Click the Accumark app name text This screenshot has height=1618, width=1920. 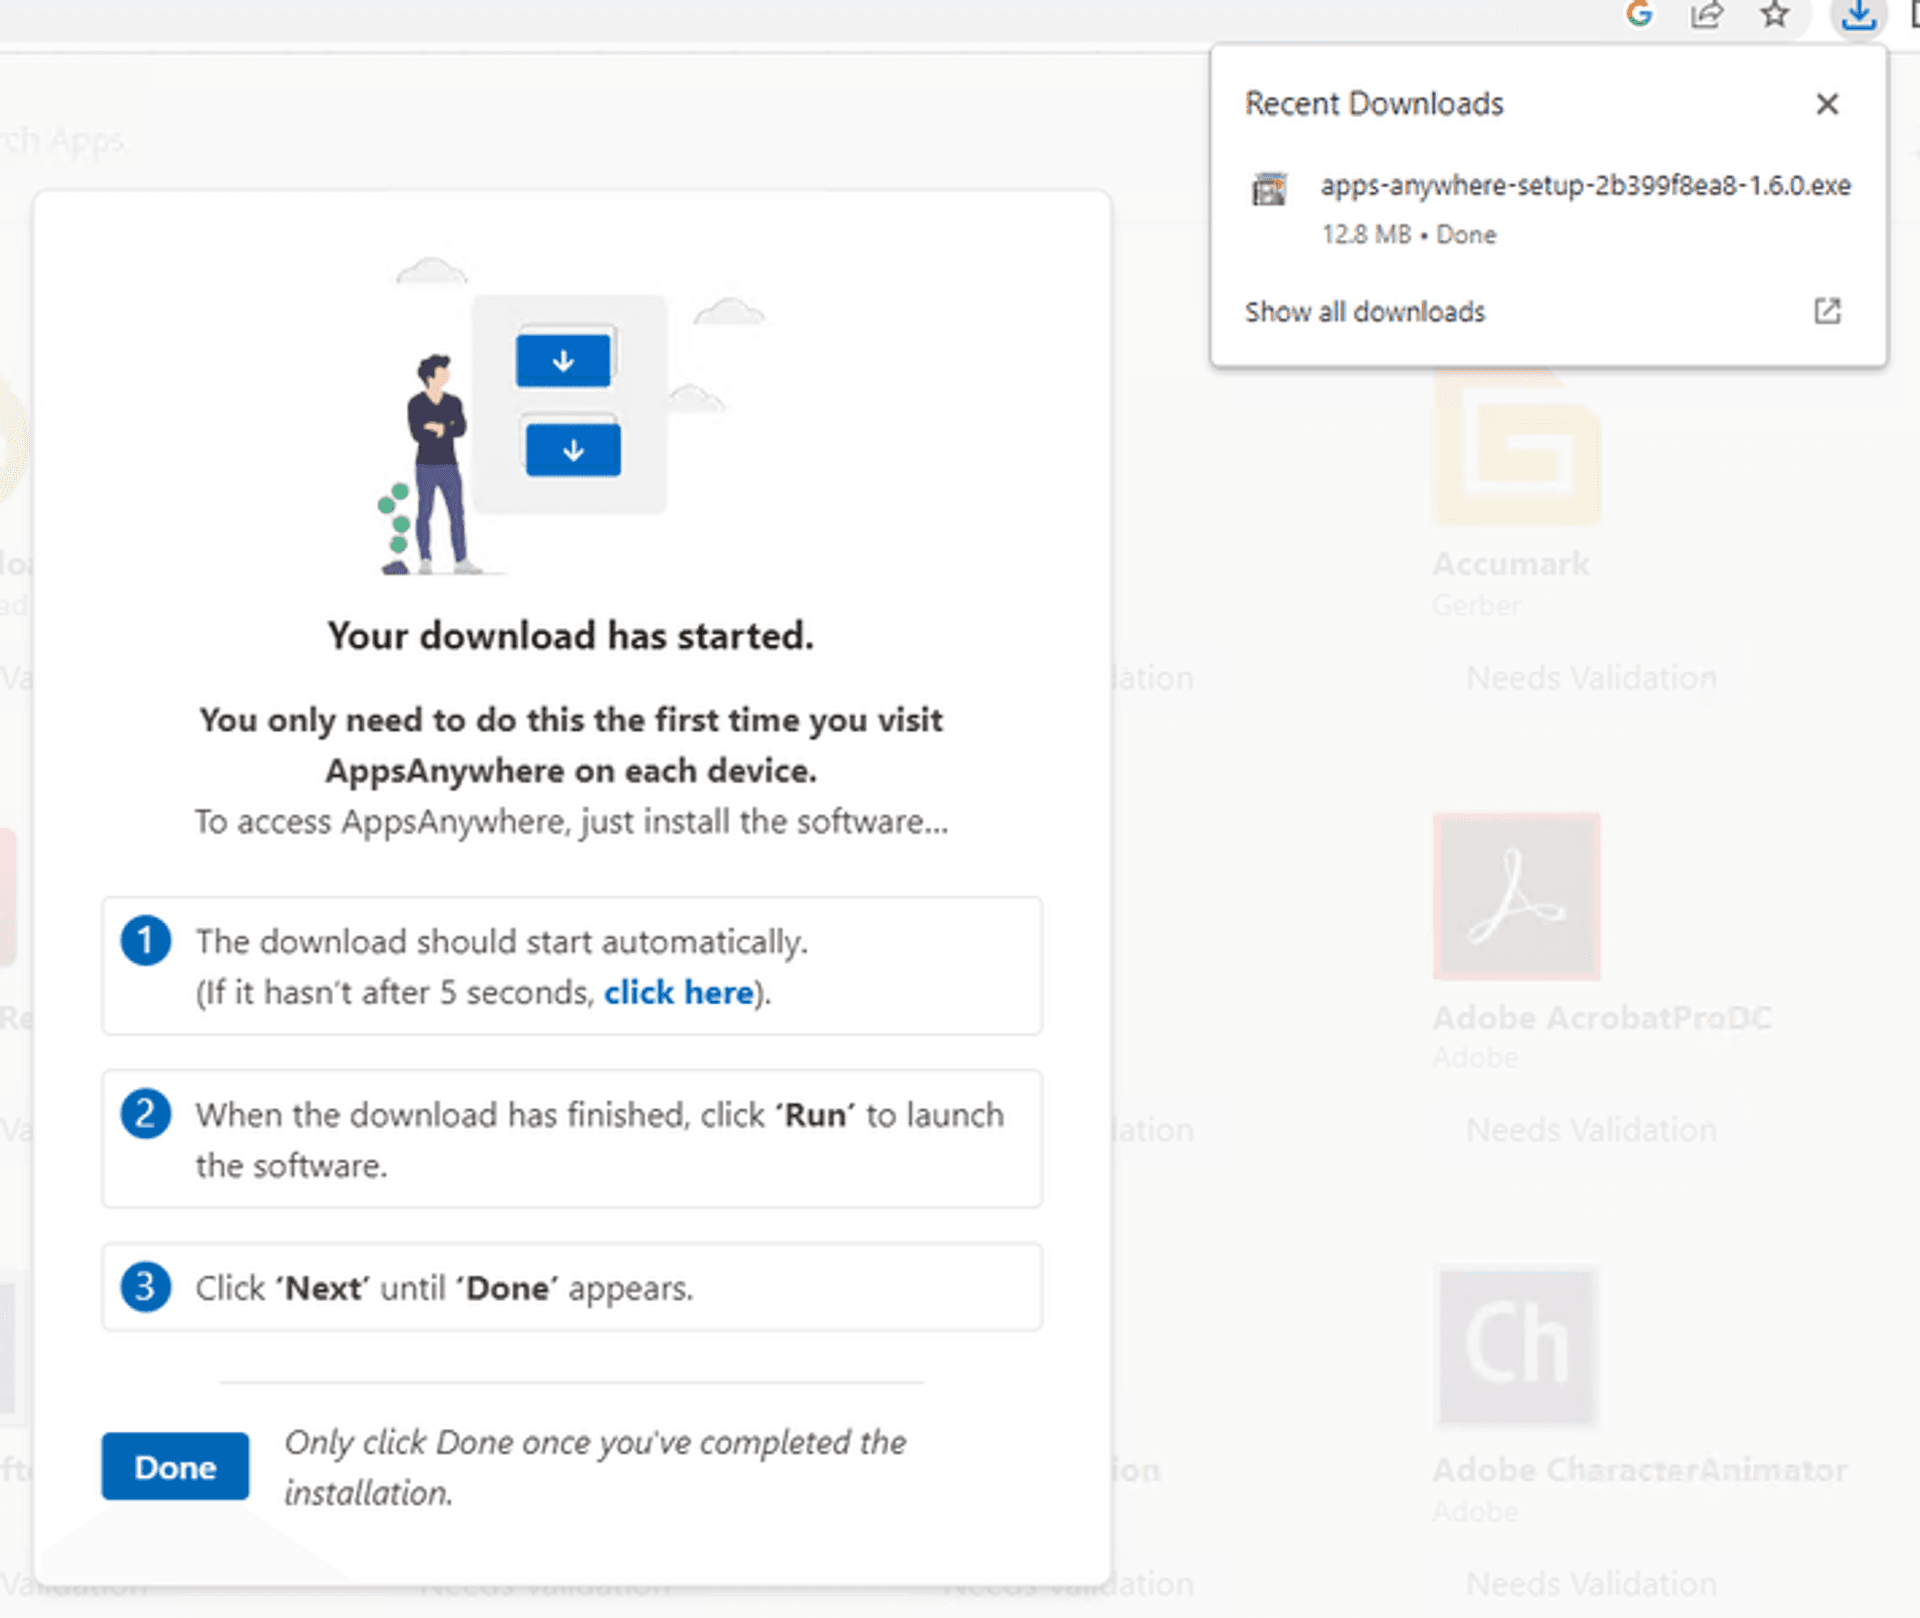[1510, 564]
